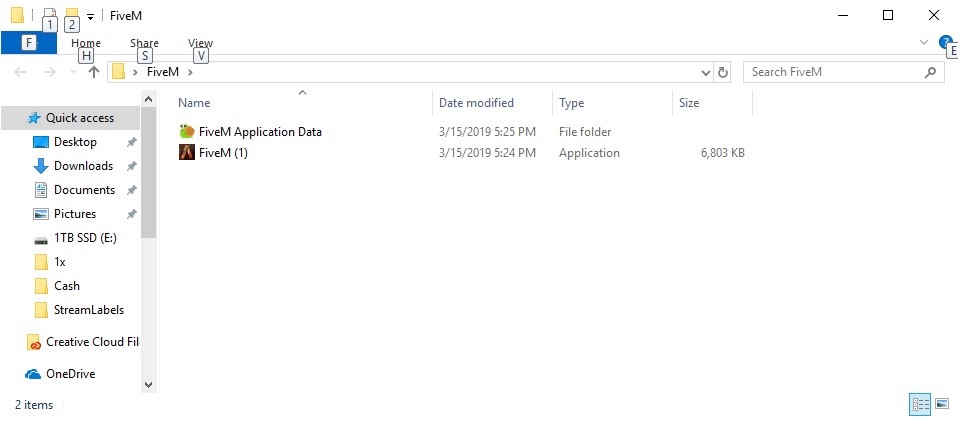This screenshot has width=966, height=429.
Task: Open the FiveM Application Data folder
Action: tap(259, 132)
